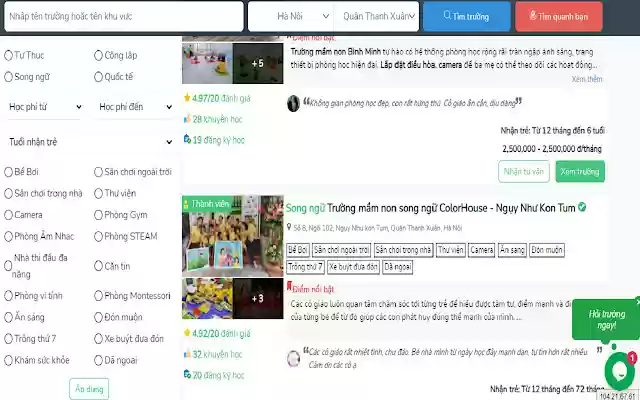
Task: Select the Khám sức khỏe filter
Action: click(8, 360)
